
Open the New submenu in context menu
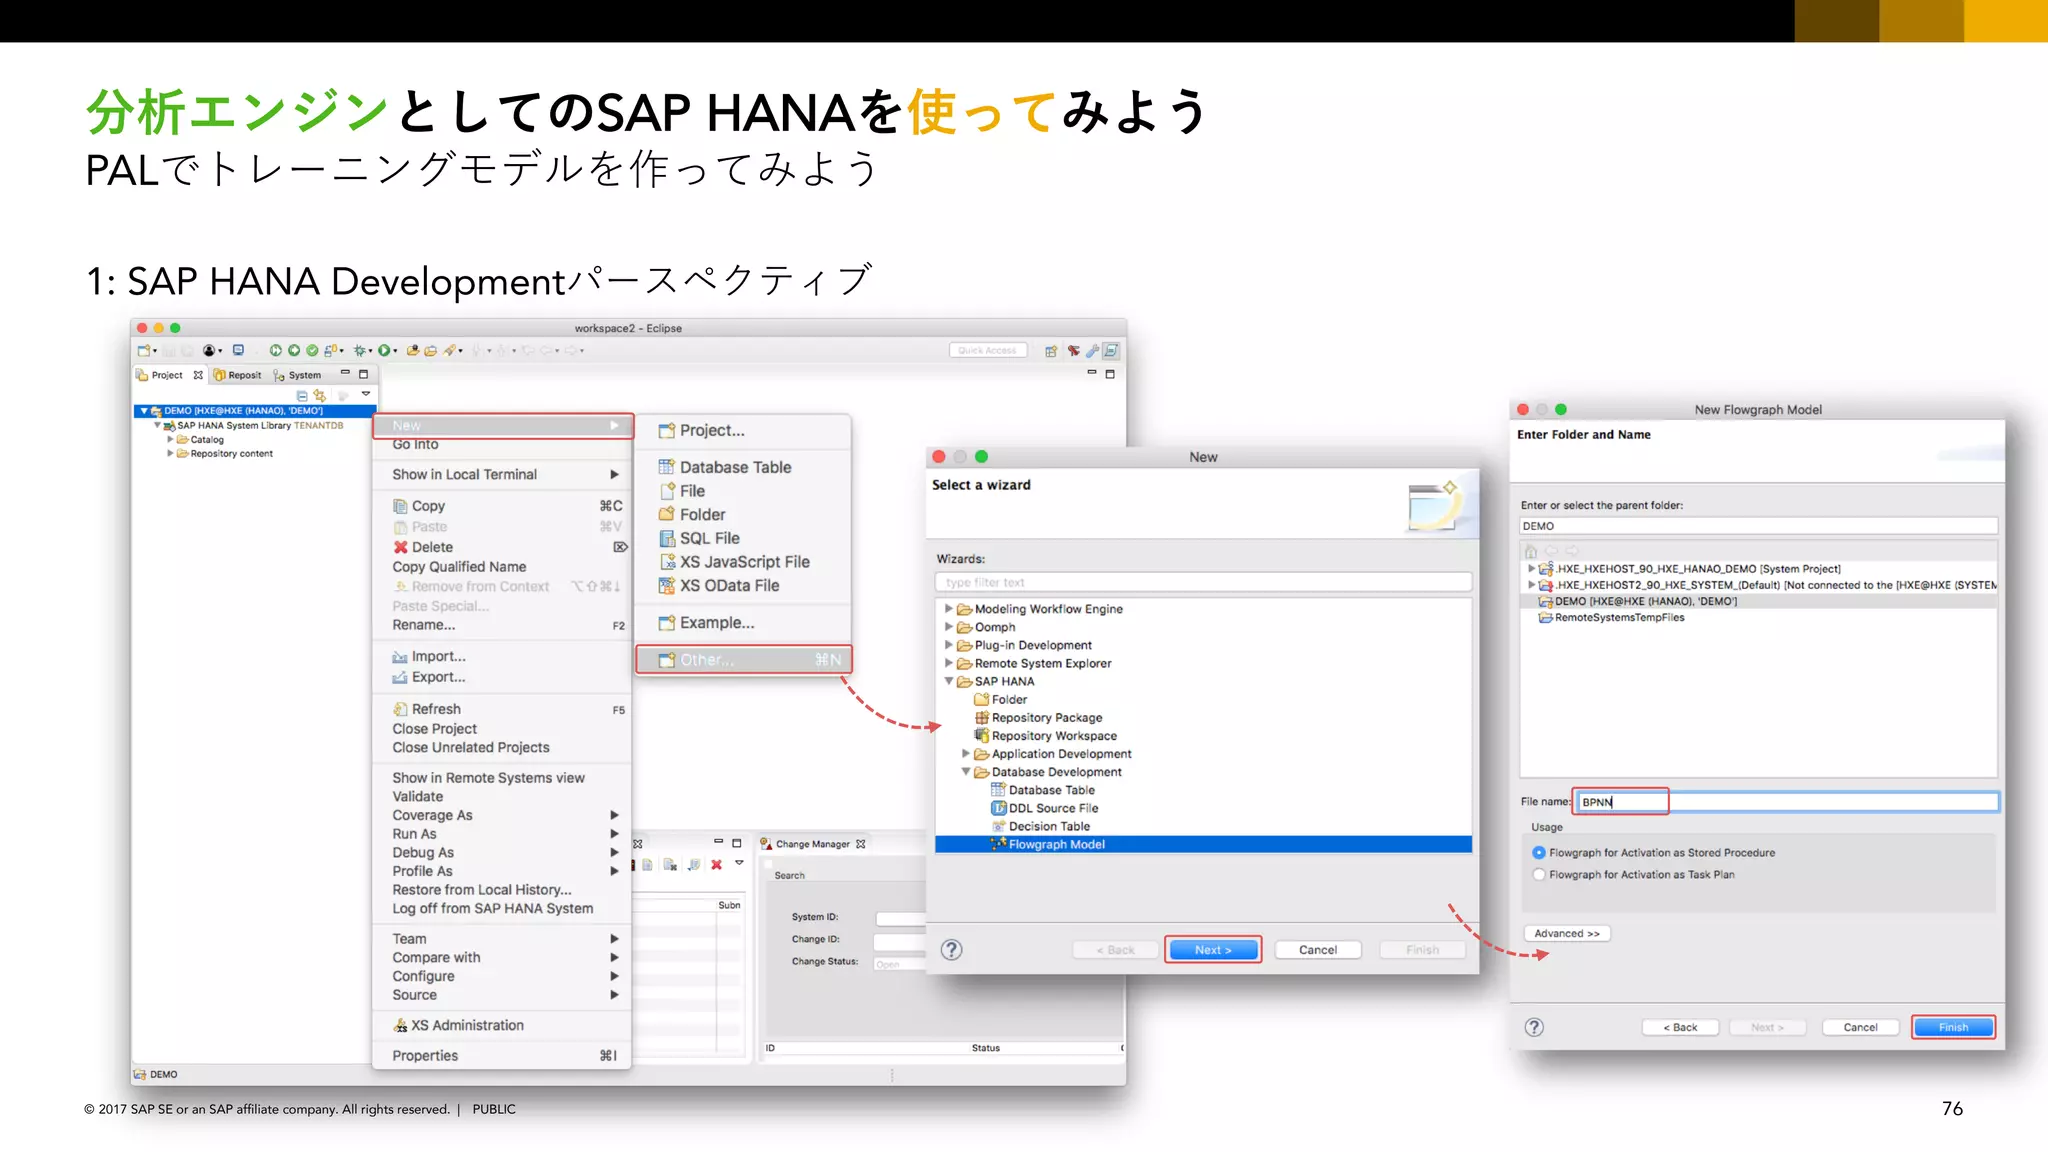[x=503, y=426]
